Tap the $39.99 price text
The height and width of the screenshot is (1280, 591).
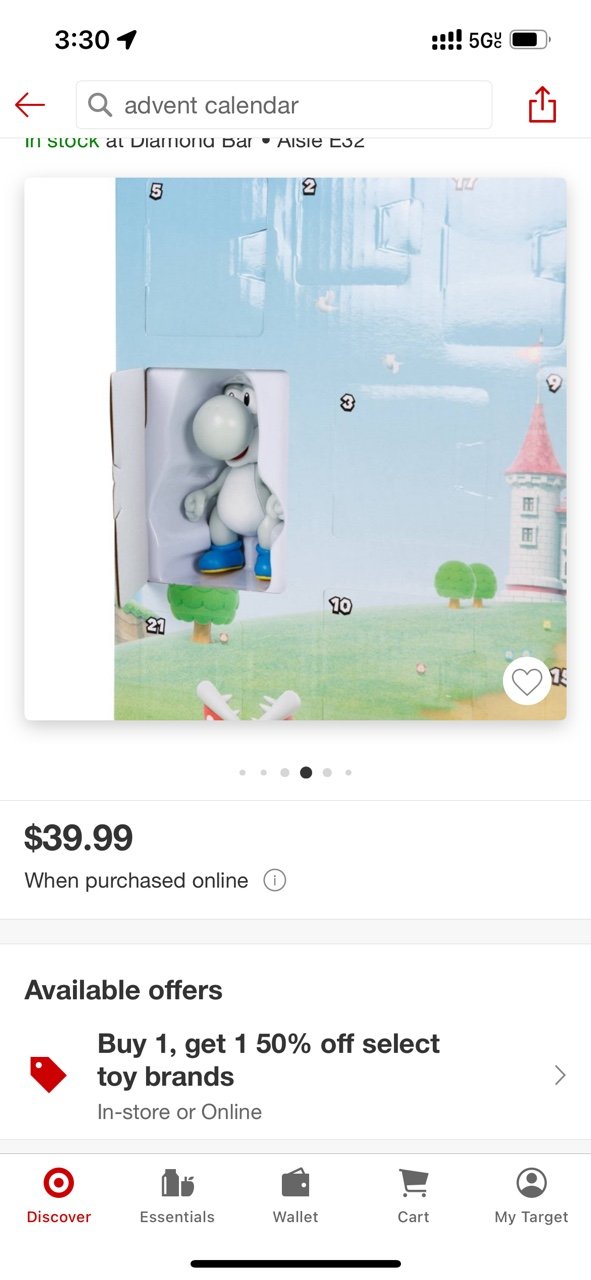(x=78, y=838)
